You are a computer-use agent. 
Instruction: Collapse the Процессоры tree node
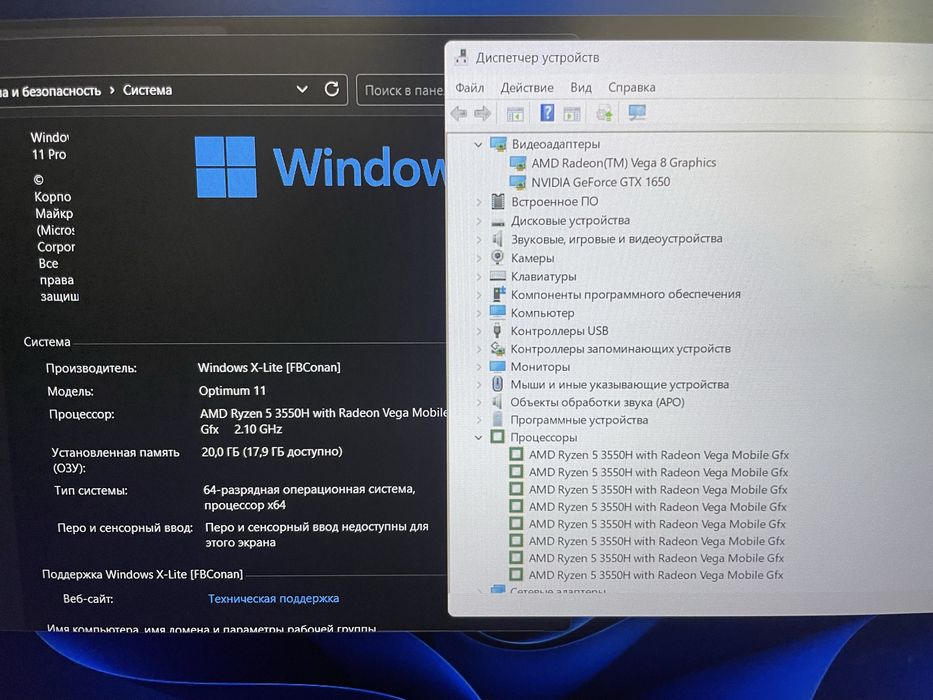point(478,438)
